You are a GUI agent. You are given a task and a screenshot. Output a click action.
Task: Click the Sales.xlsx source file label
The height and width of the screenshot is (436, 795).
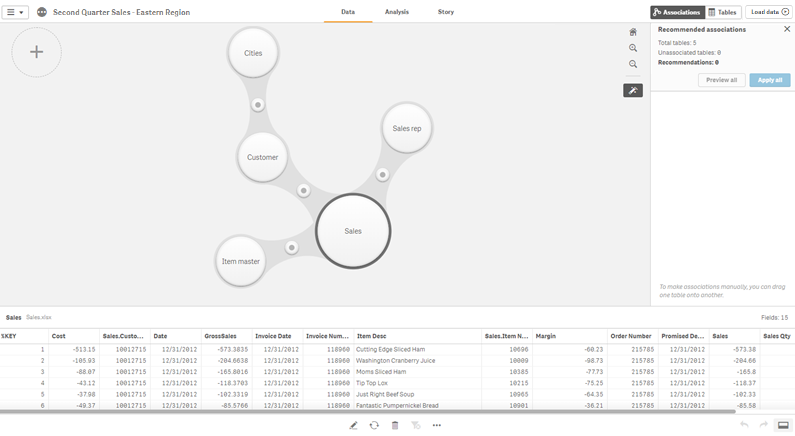[39, 317]
